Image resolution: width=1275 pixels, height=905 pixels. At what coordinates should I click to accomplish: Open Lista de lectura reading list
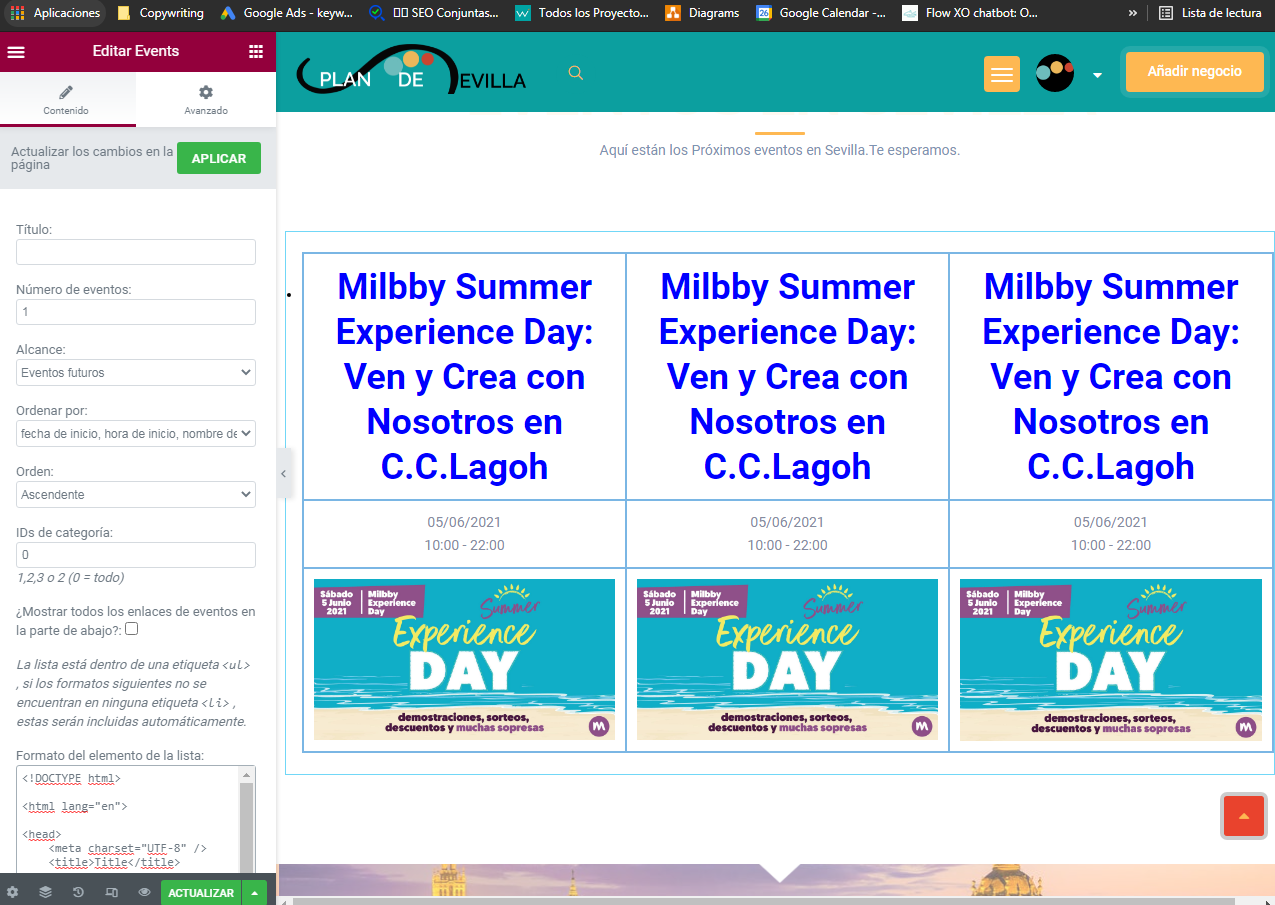click(1210, 13)
